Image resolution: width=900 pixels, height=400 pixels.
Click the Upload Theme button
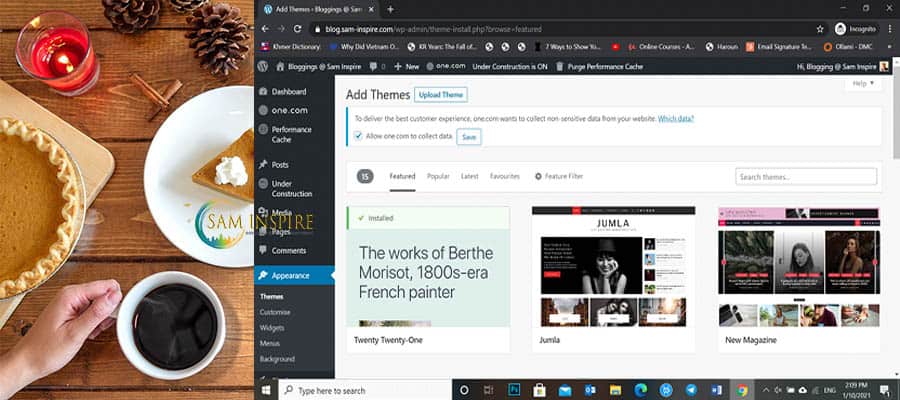[441, 95]
